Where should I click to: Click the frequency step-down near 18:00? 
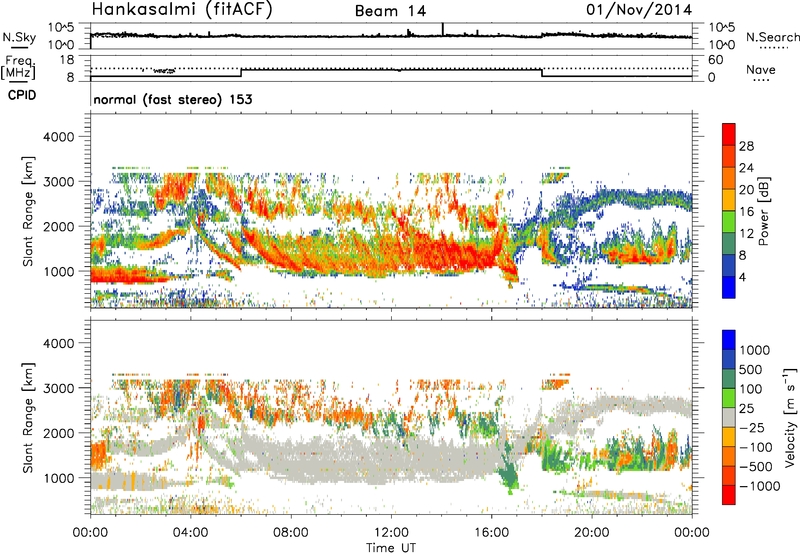542,72
